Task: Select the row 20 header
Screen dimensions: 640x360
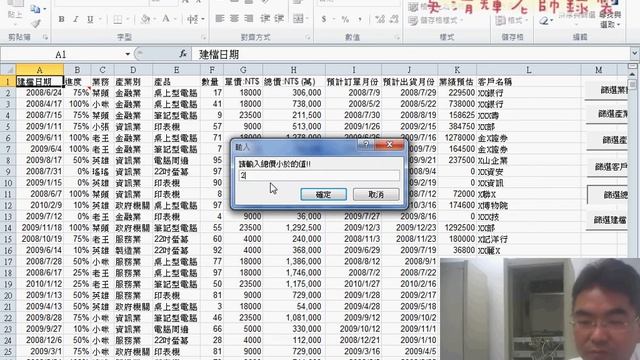Action: pyautogui.click(x=7, y=295)
